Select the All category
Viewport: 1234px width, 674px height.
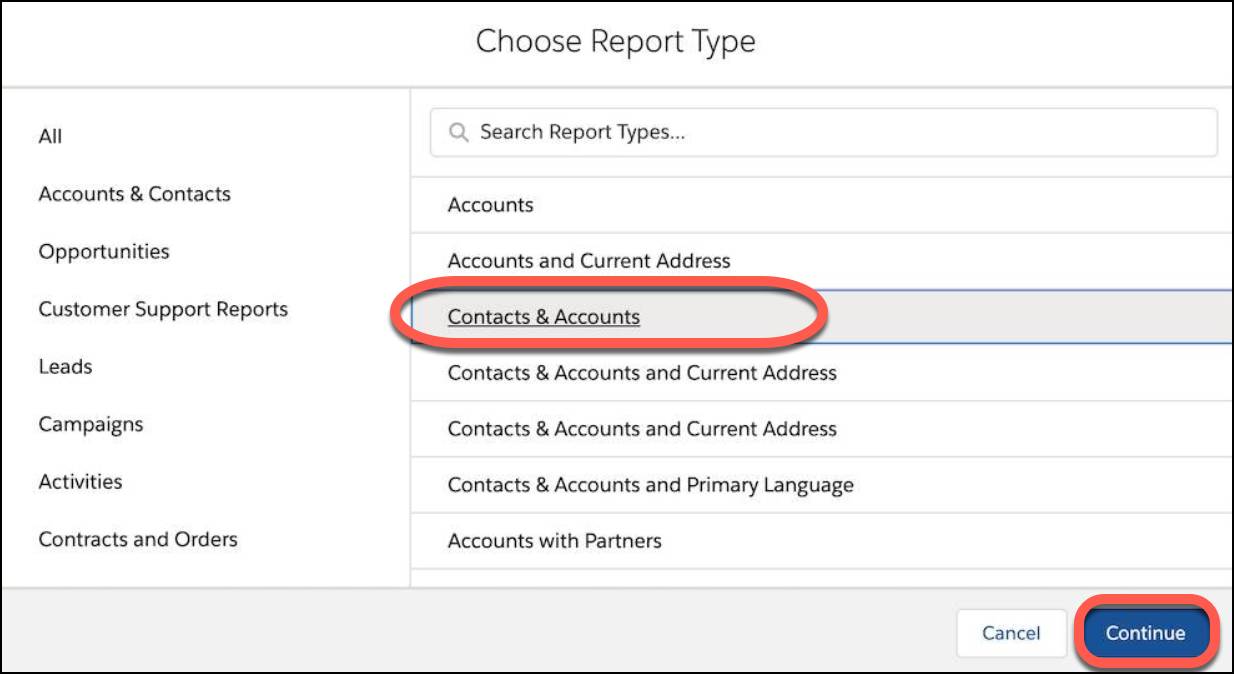(50, 136)
